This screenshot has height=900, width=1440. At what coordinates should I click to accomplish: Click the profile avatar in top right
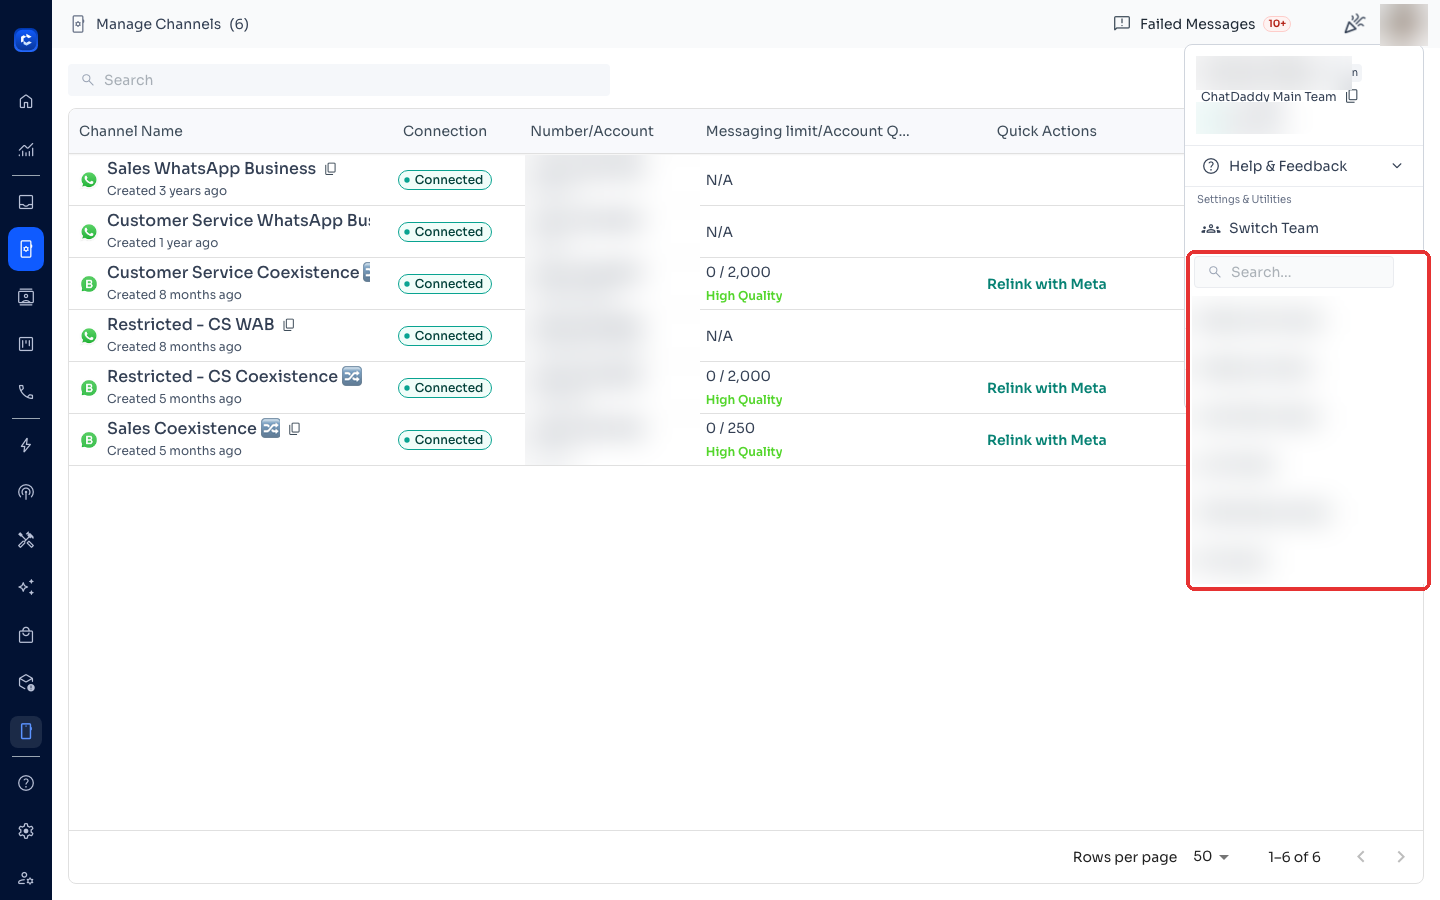[1404, 24]
